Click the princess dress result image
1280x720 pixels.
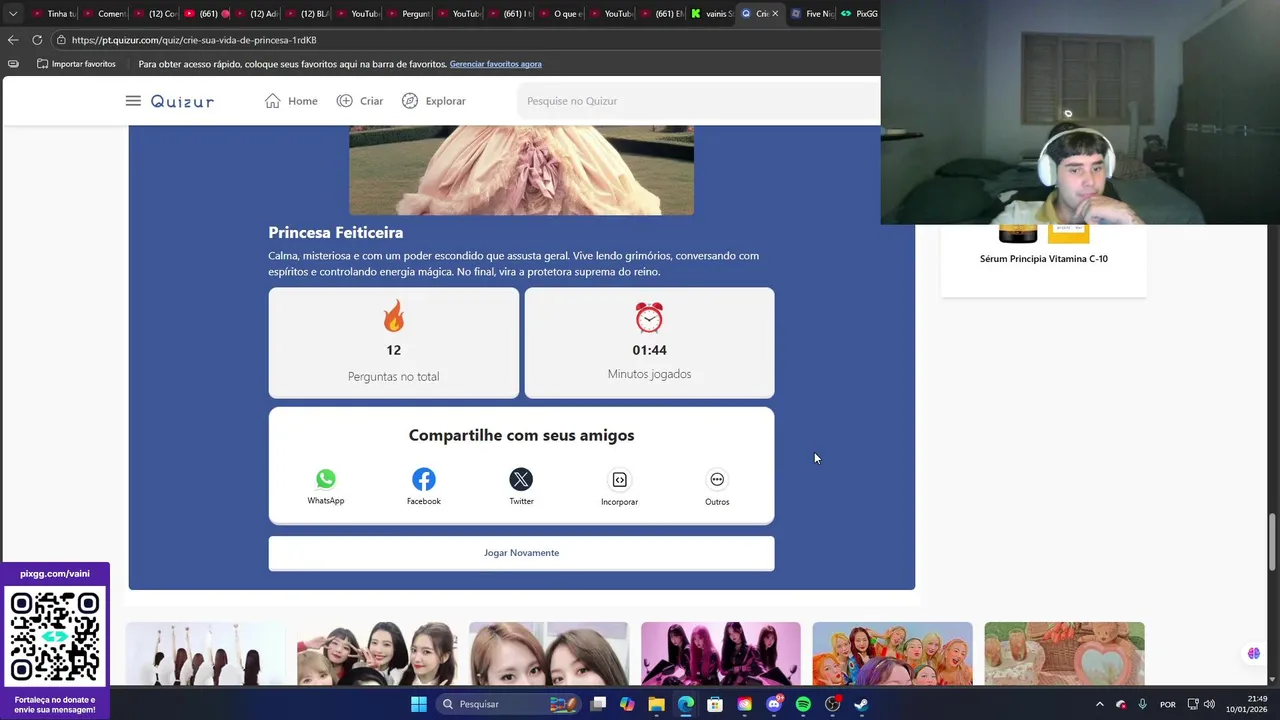pyautogui.click(x=521, y=170)
